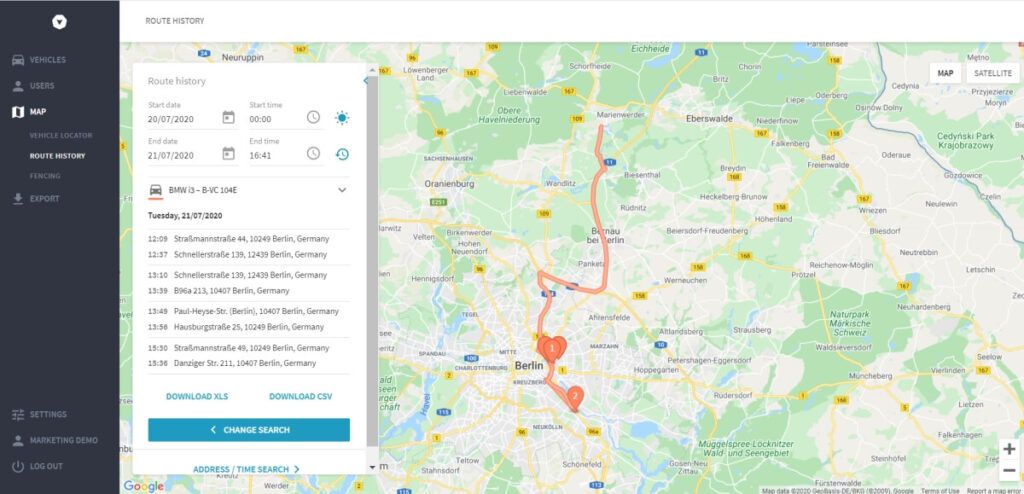Open the End date calendar picker

pos(228,154)
